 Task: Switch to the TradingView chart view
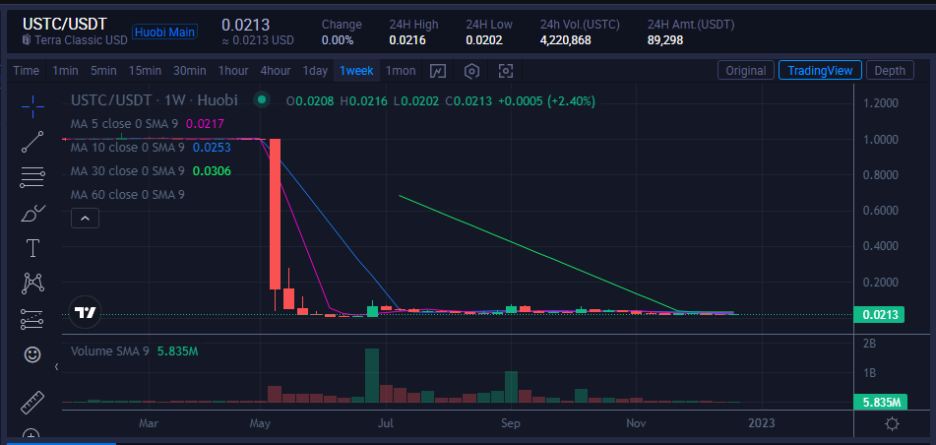820,70
